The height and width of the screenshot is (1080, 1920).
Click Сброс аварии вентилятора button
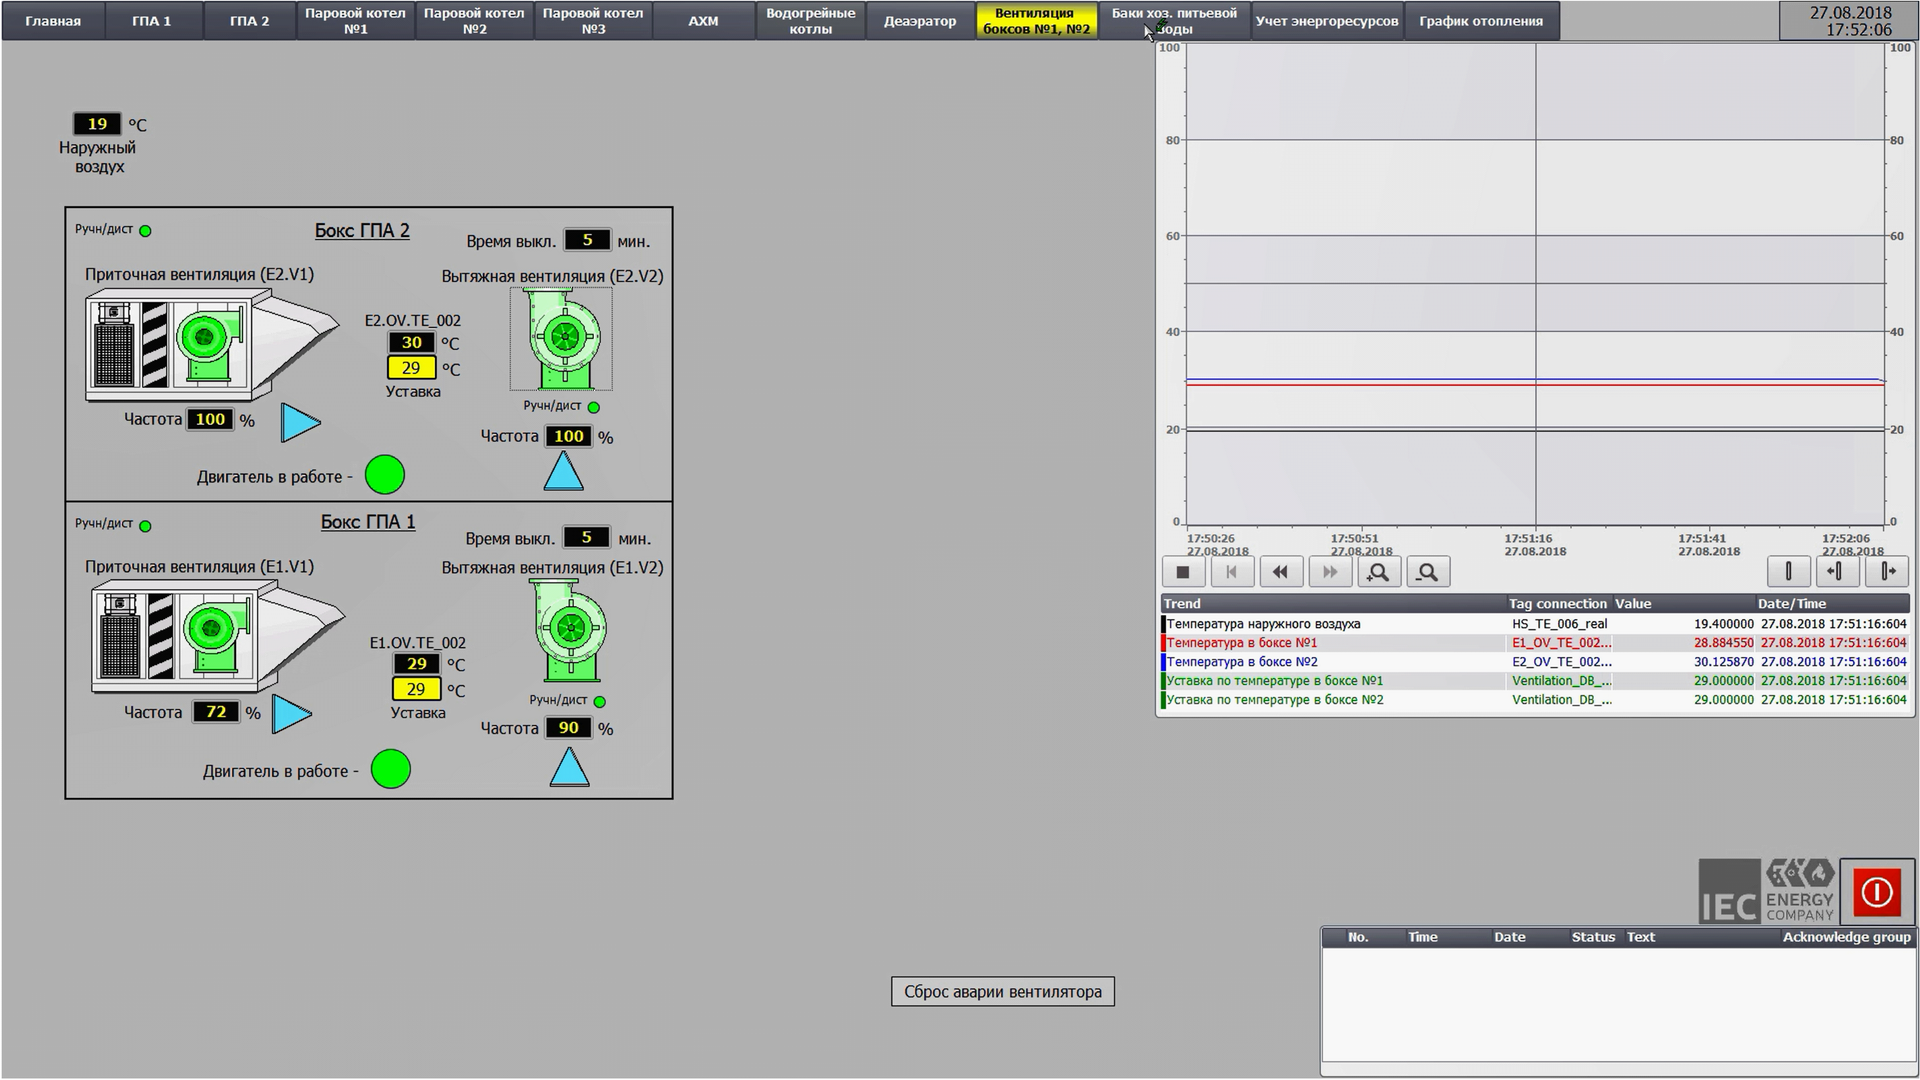click(x=1002, y=992)
